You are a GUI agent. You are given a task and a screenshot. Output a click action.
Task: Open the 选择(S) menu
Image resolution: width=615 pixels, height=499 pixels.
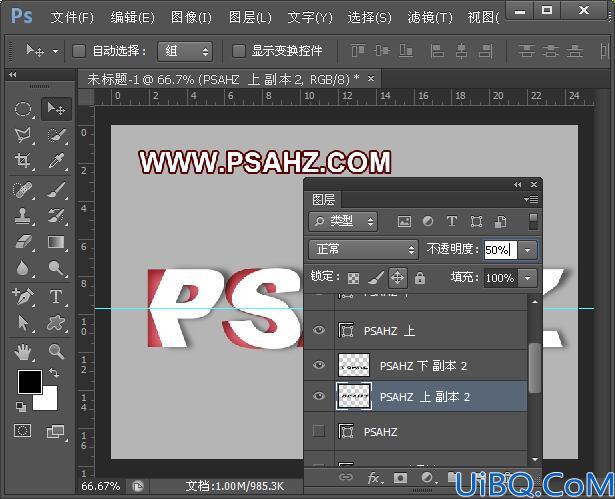coord(369,17)
